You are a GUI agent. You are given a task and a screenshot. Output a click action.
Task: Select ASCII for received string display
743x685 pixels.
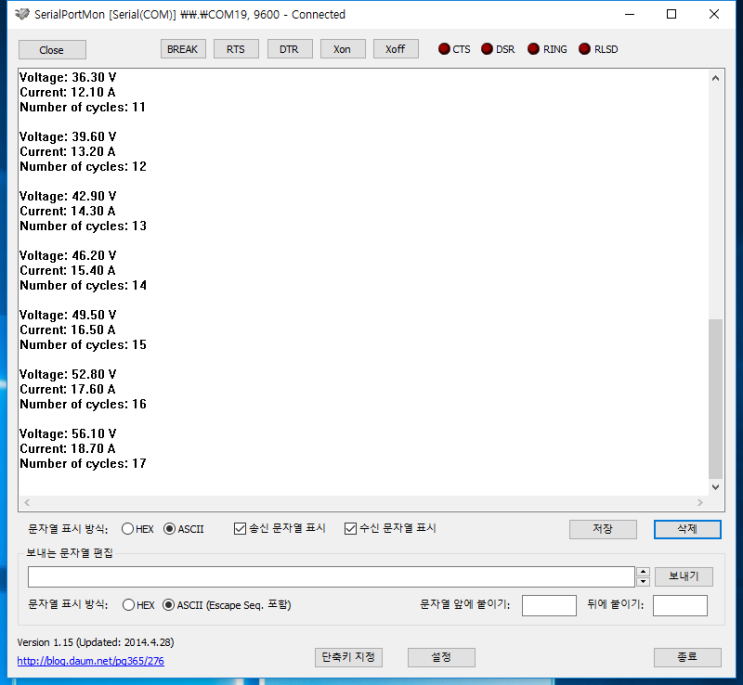click(x=183, y=529)
